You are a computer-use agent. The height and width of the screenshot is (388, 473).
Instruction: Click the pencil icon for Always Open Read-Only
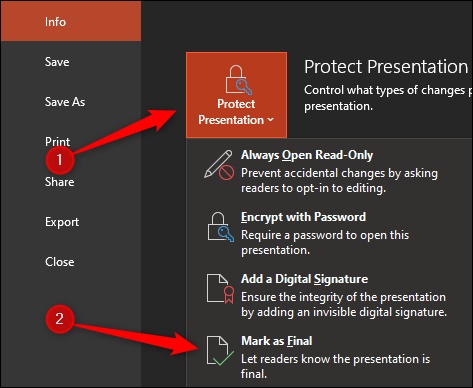tap(219, 165)
